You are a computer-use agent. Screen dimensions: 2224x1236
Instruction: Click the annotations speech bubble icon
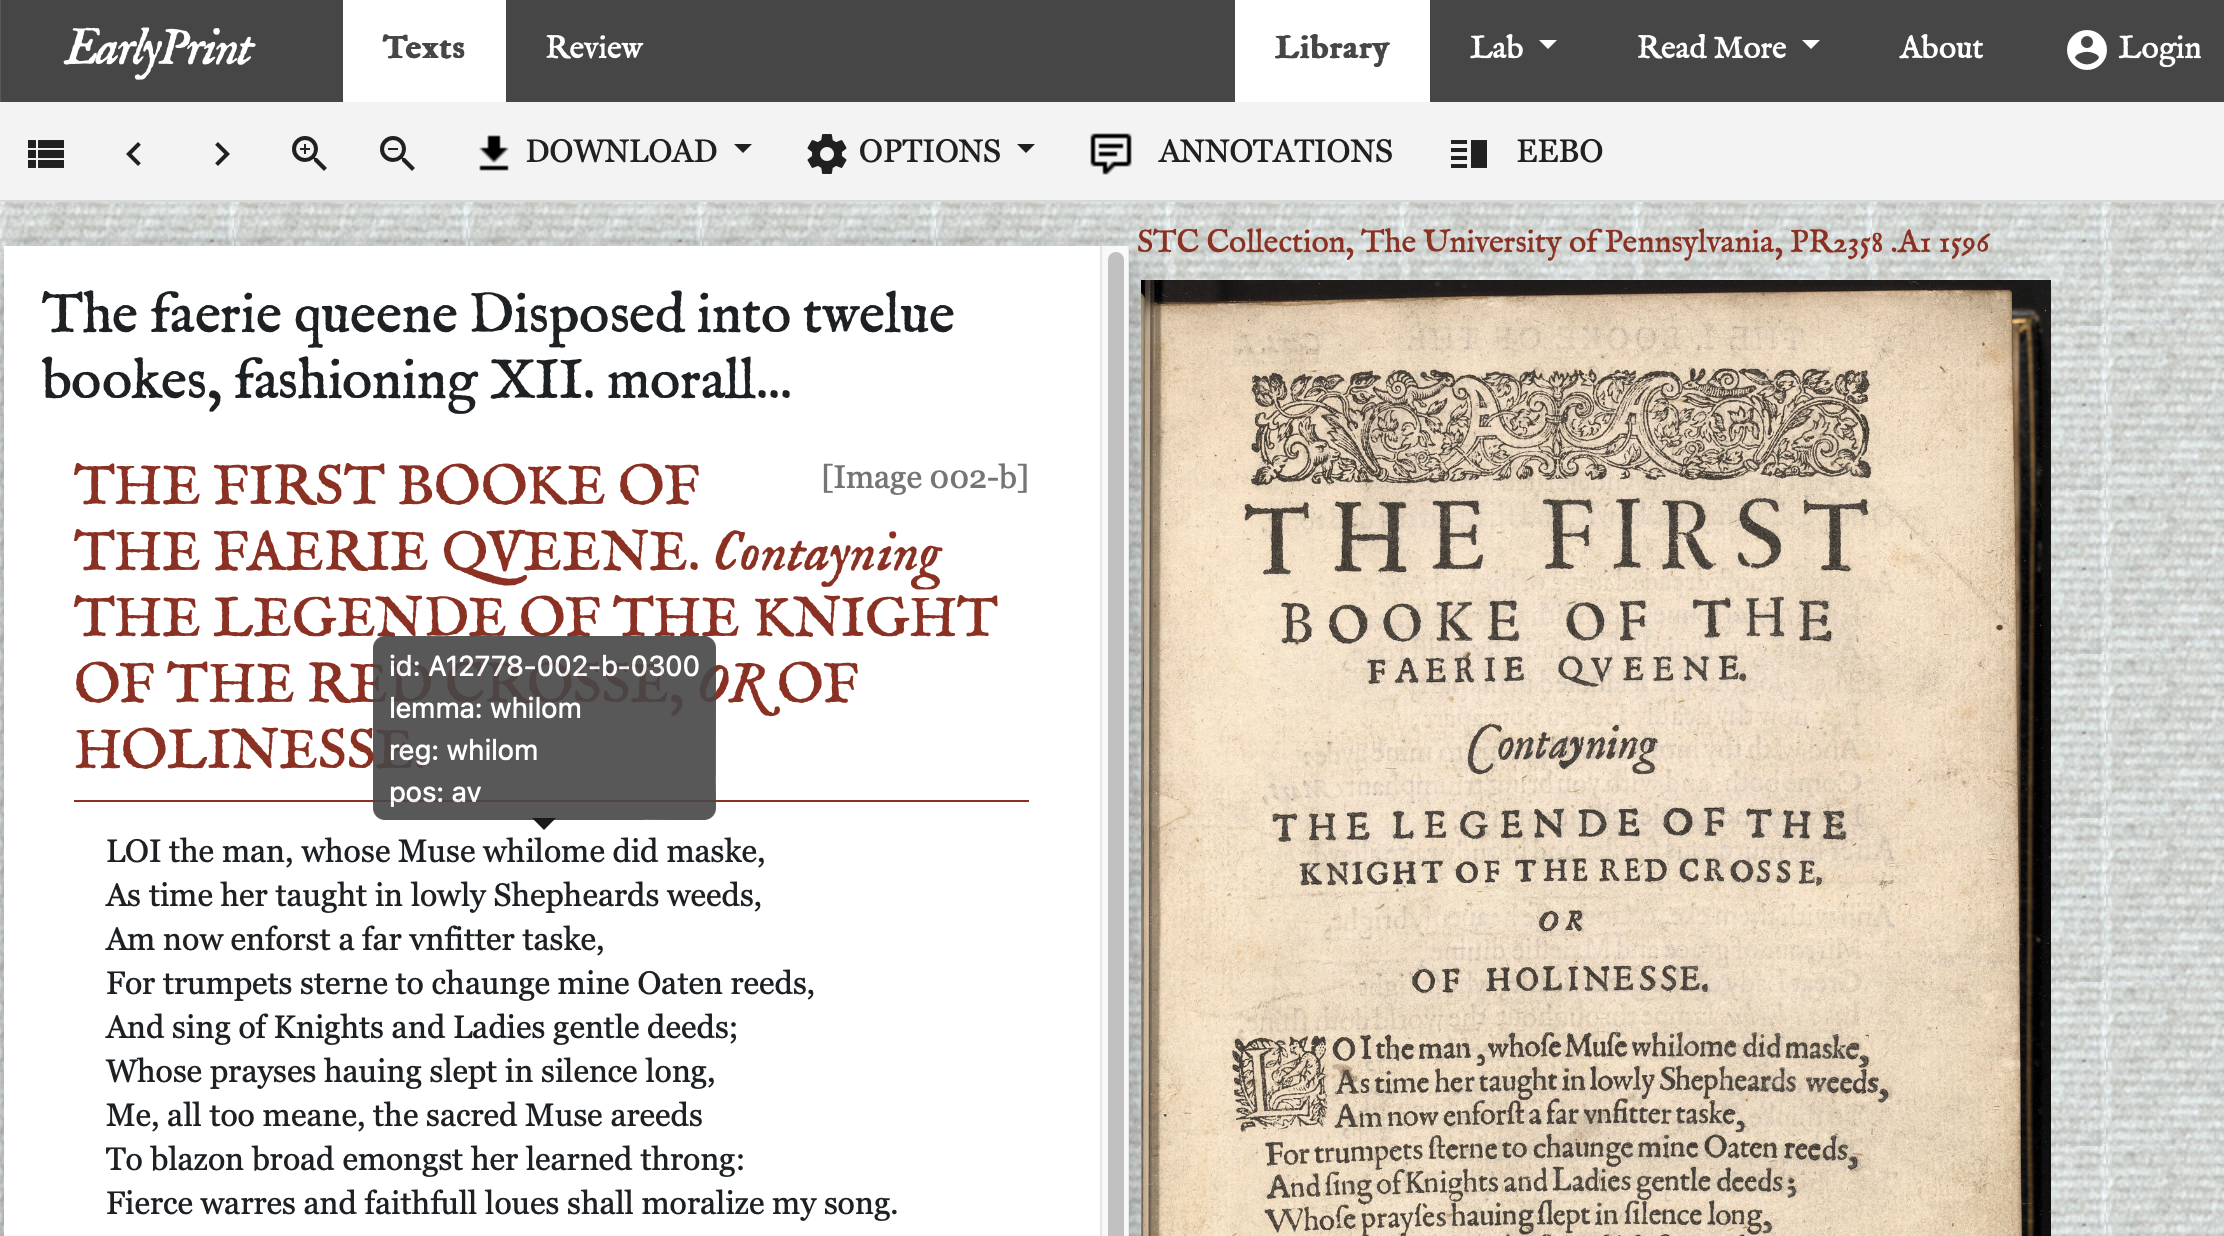pos(1110,153)
